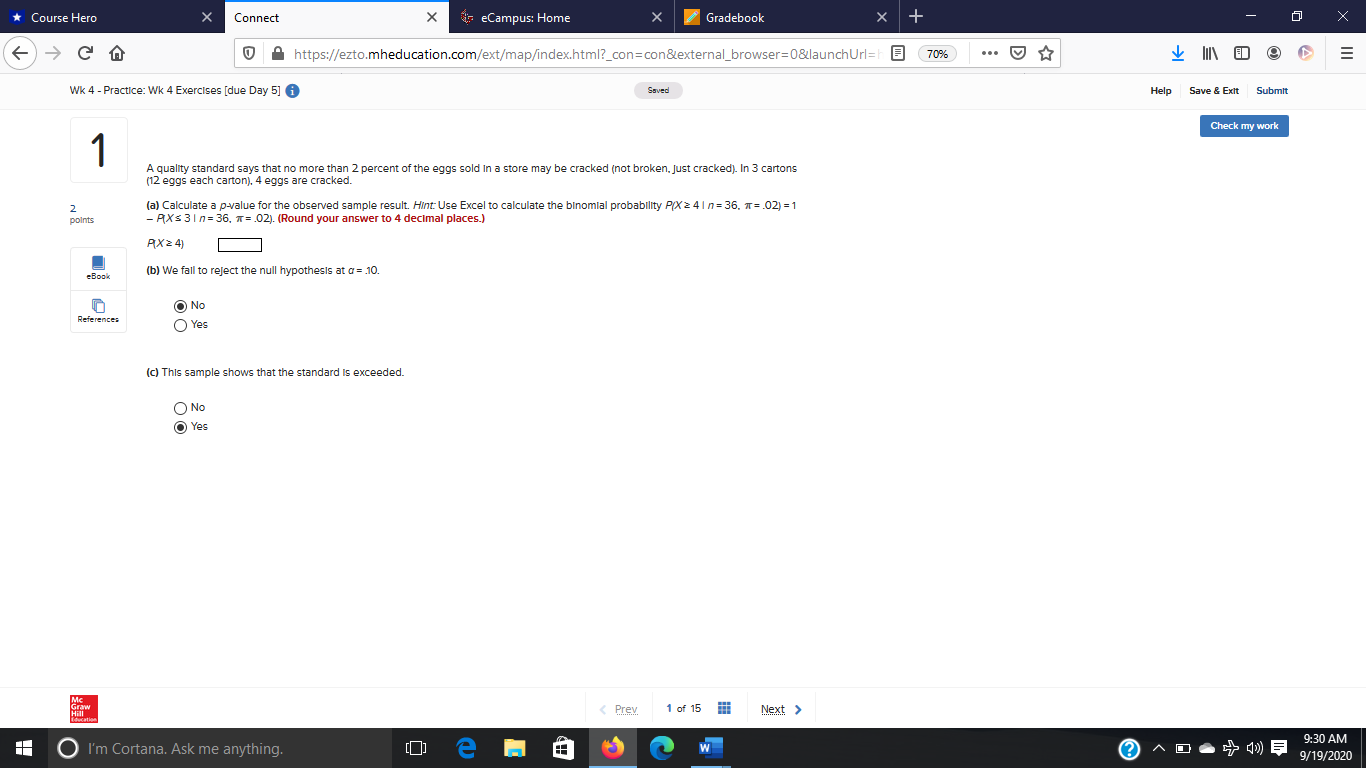This screenshot has height=768, width=1366.
Task: Click the Check my work button
Action: click(1243, 125)
